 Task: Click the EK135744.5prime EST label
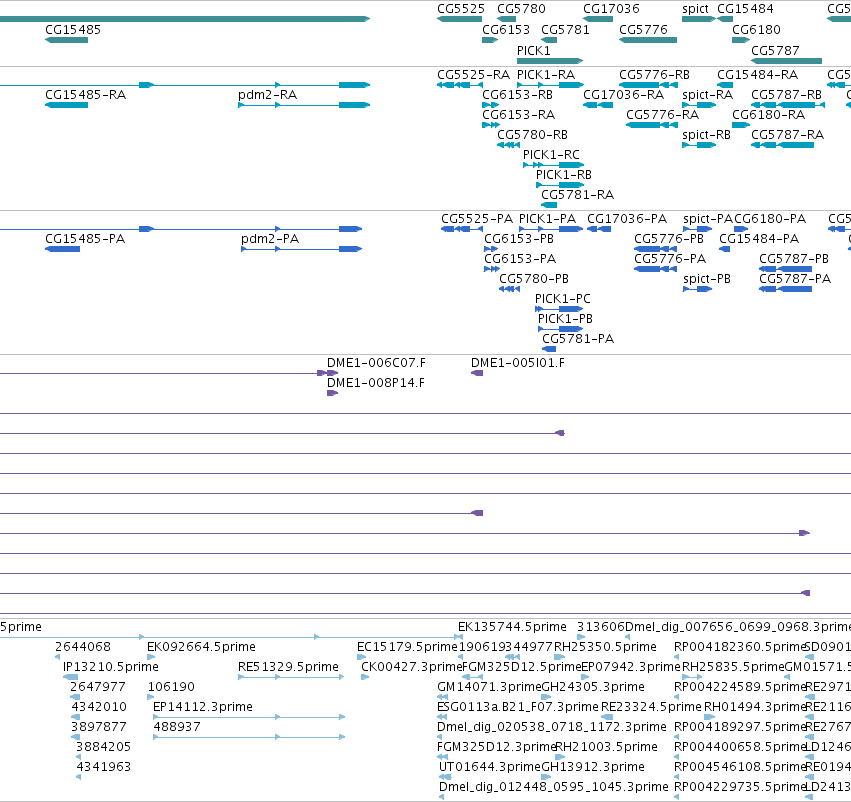[x=512, y=627]
